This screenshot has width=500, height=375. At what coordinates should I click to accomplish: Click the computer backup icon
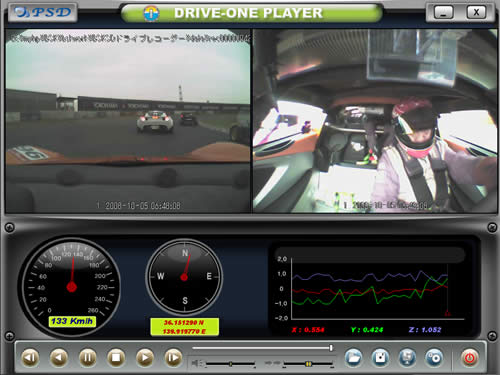pyautogui.click(x=407, y=358)
